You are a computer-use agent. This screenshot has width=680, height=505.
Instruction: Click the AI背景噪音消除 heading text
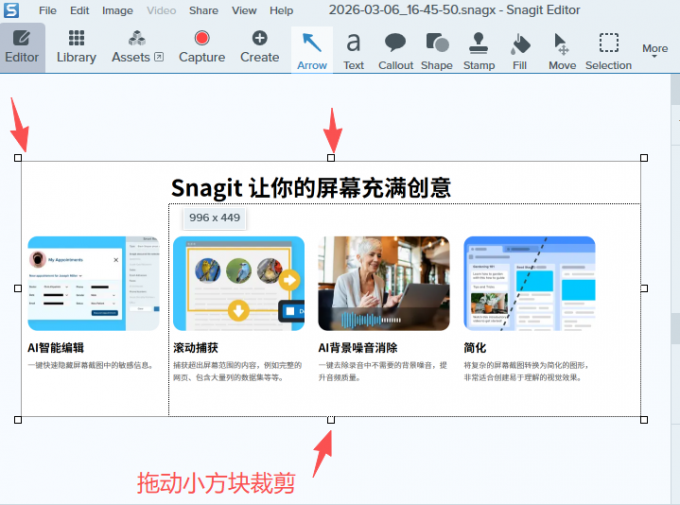[357, 348]
